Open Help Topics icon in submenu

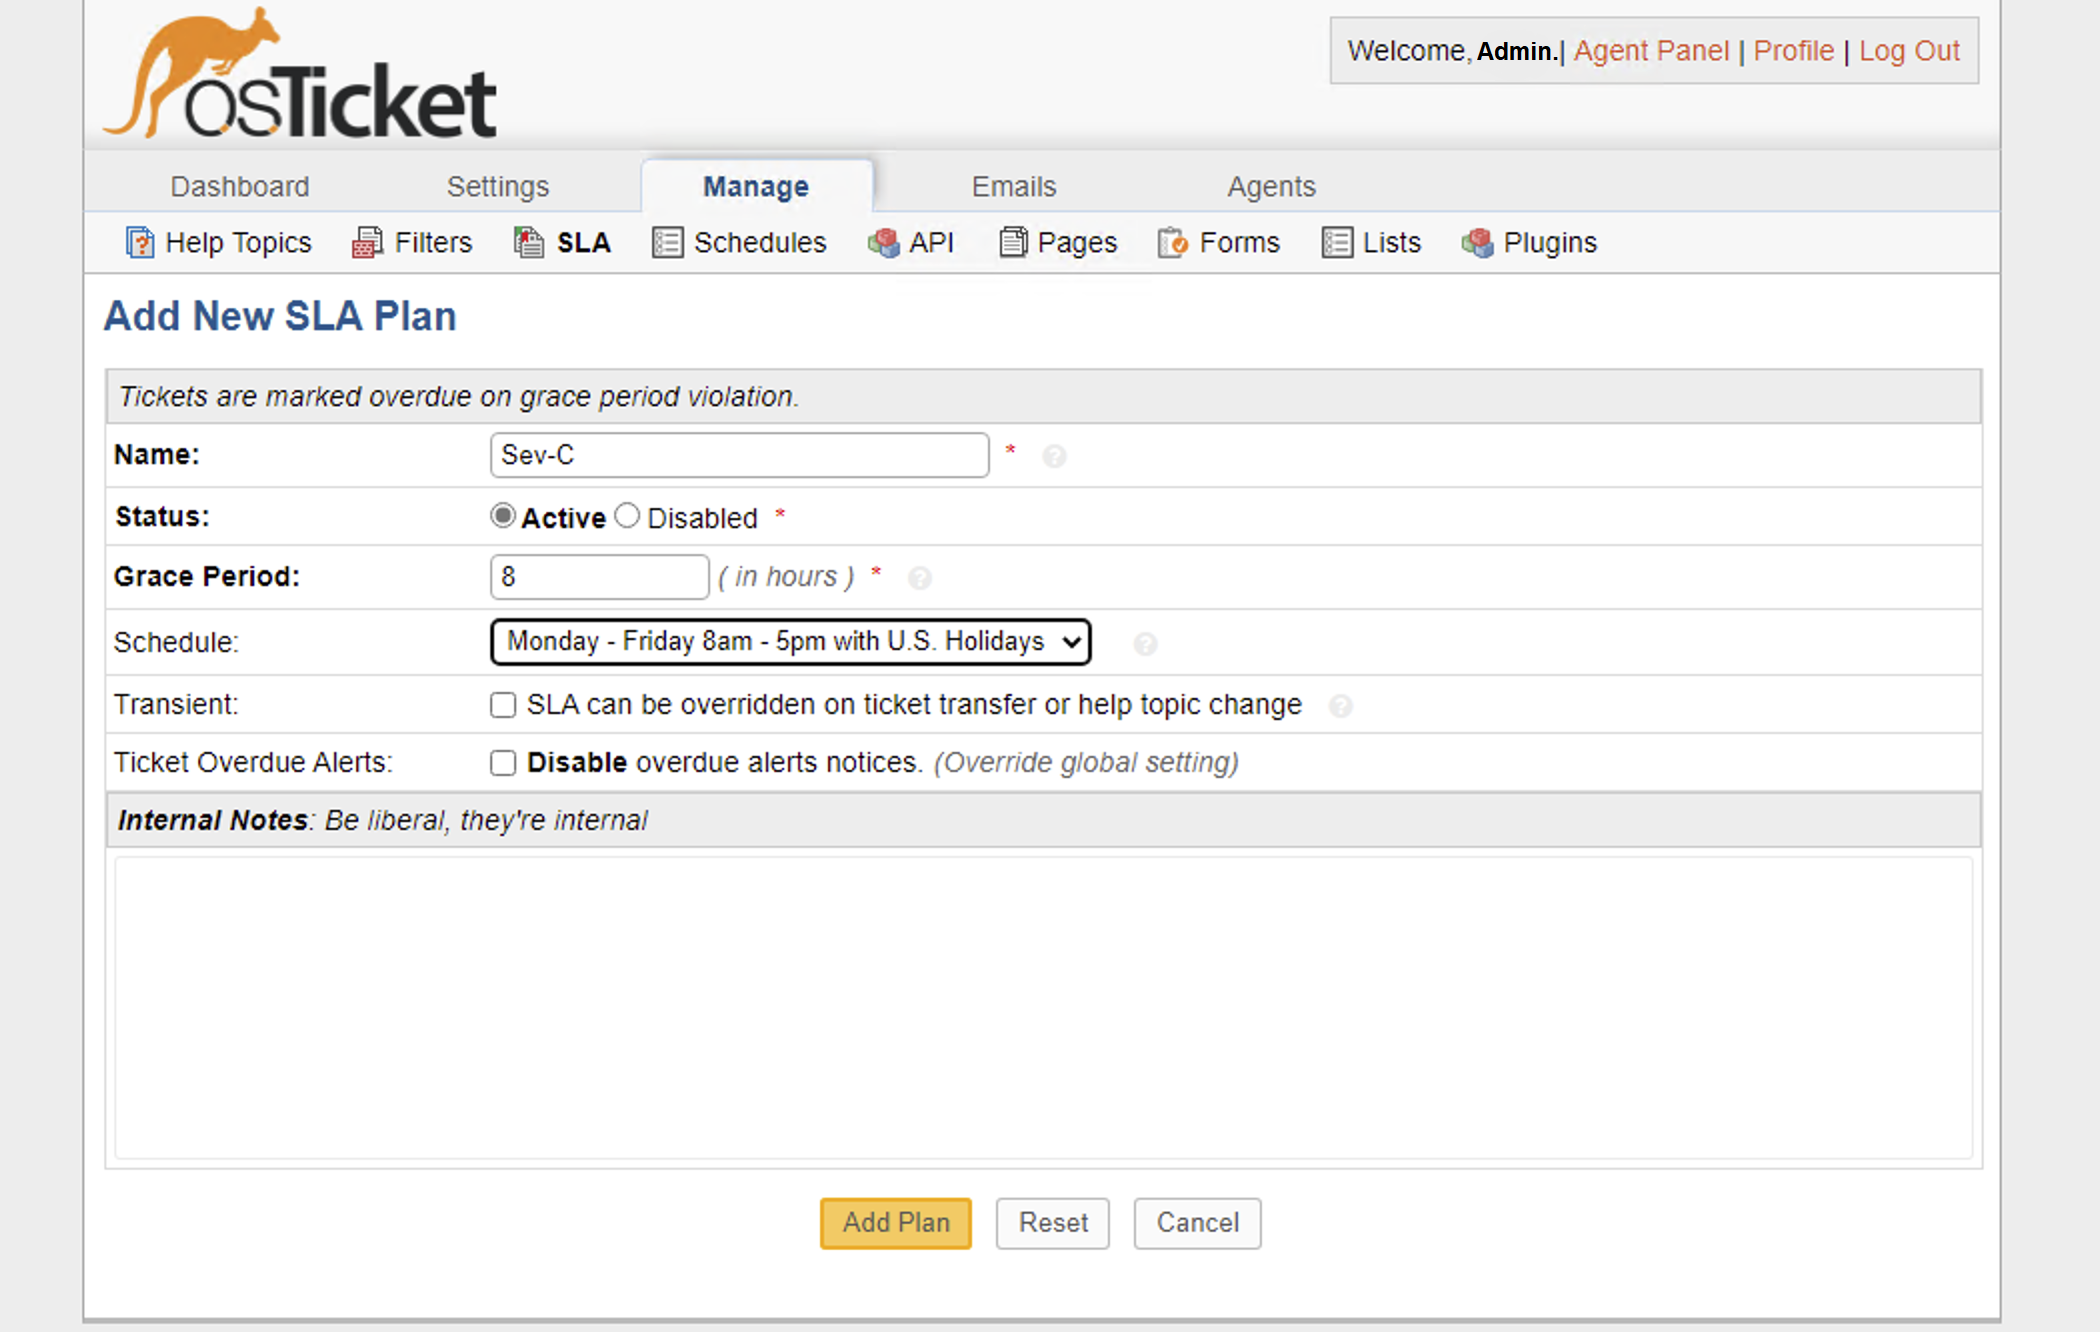point(140,243)
